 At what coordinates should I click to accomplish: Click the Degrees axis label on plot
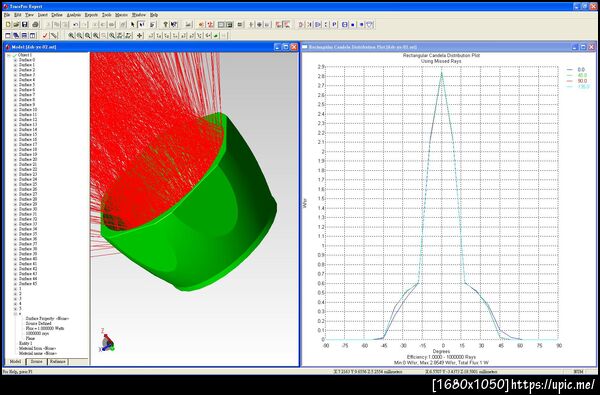pyautogui.click(x=441, y=351)
